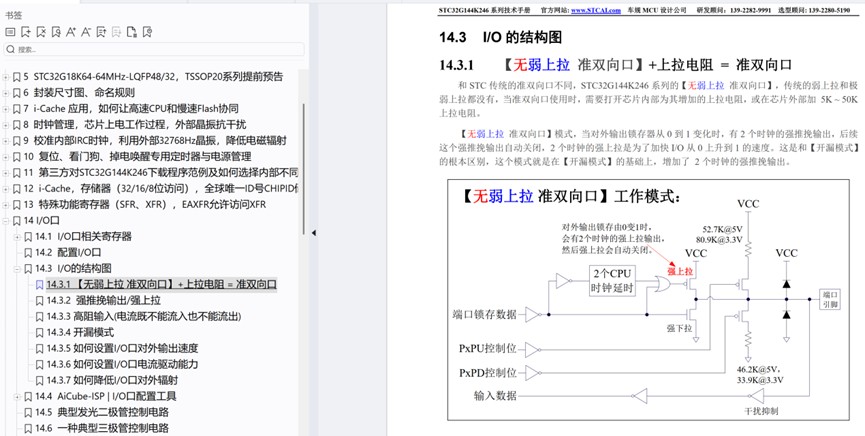This screenshot has height=436, width=865.
Task: Click bookmark icon beside 14.3.5 如何设置I/O口对外输出速度
Action: [x=39, y=349]
